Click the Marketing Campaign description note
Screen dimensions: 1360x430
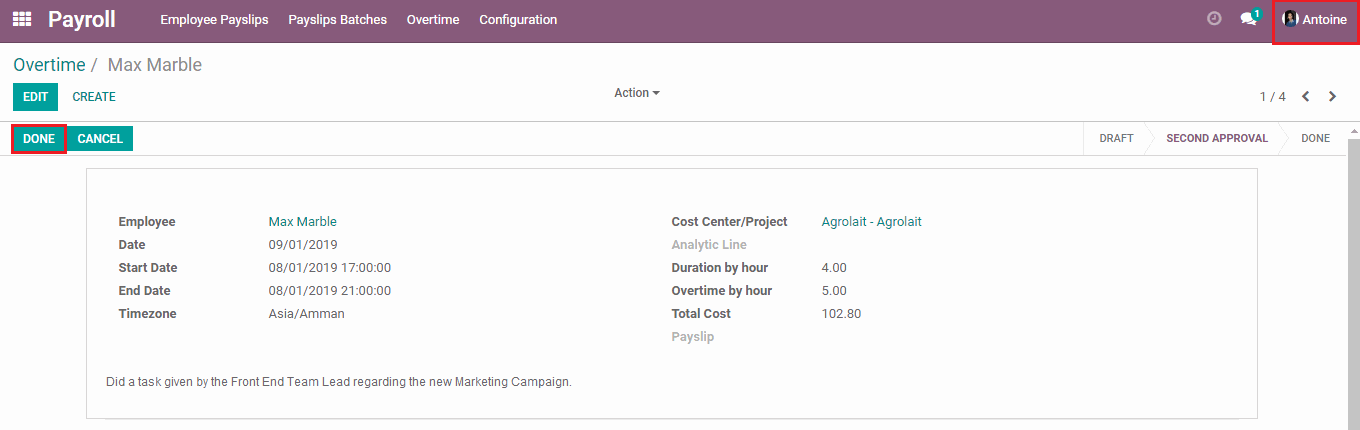tap(339, 382)
